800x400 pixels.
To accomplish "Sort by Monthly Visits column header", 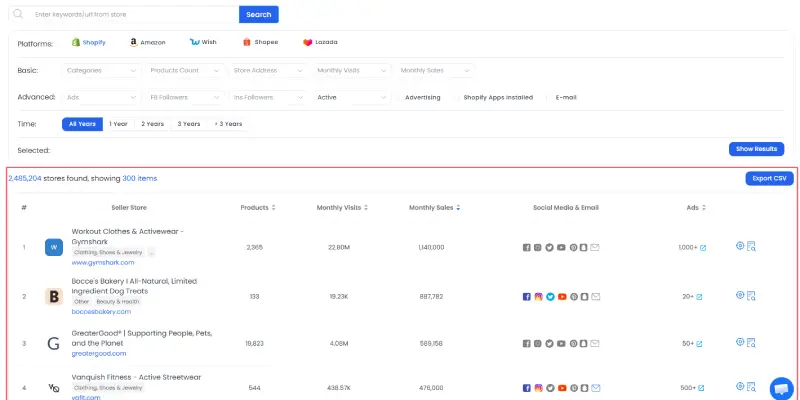I will tap(342, 208).
